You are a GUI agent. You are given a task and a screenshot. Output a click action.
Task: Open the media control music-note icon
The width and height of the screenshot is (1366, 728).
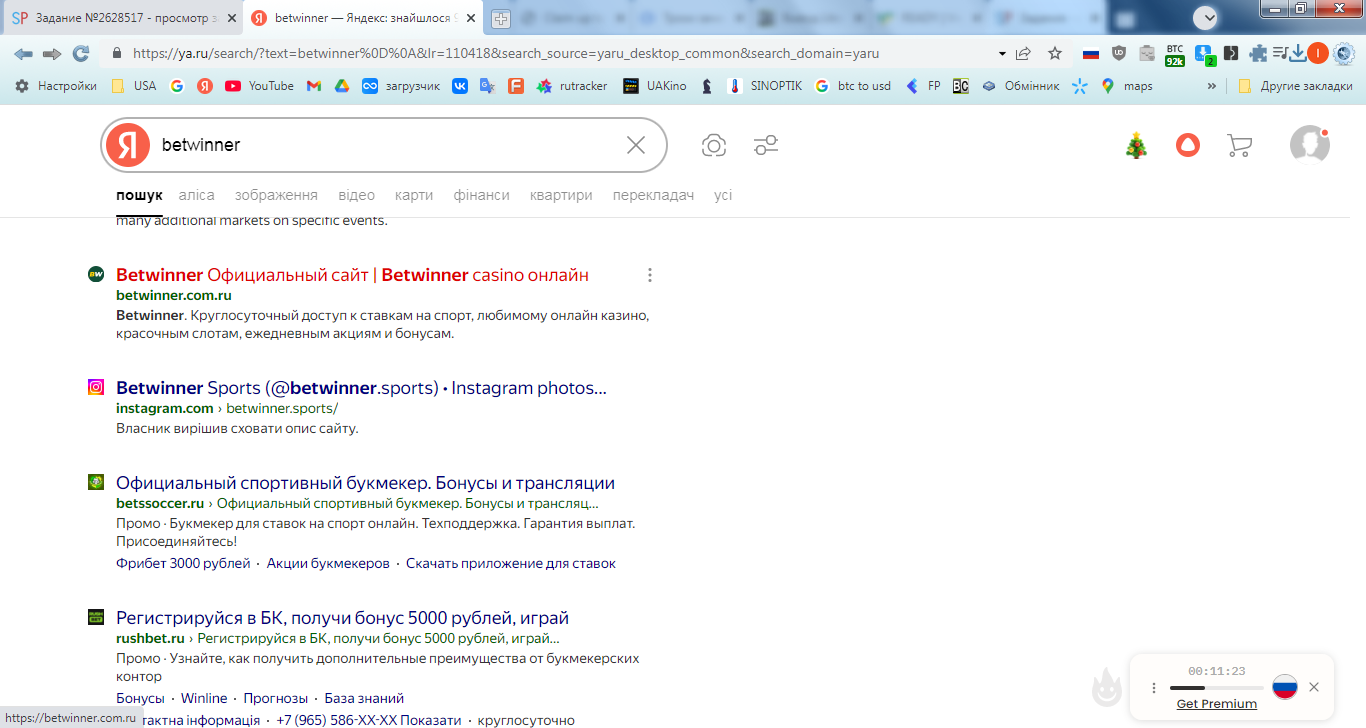coord(1280,54)
